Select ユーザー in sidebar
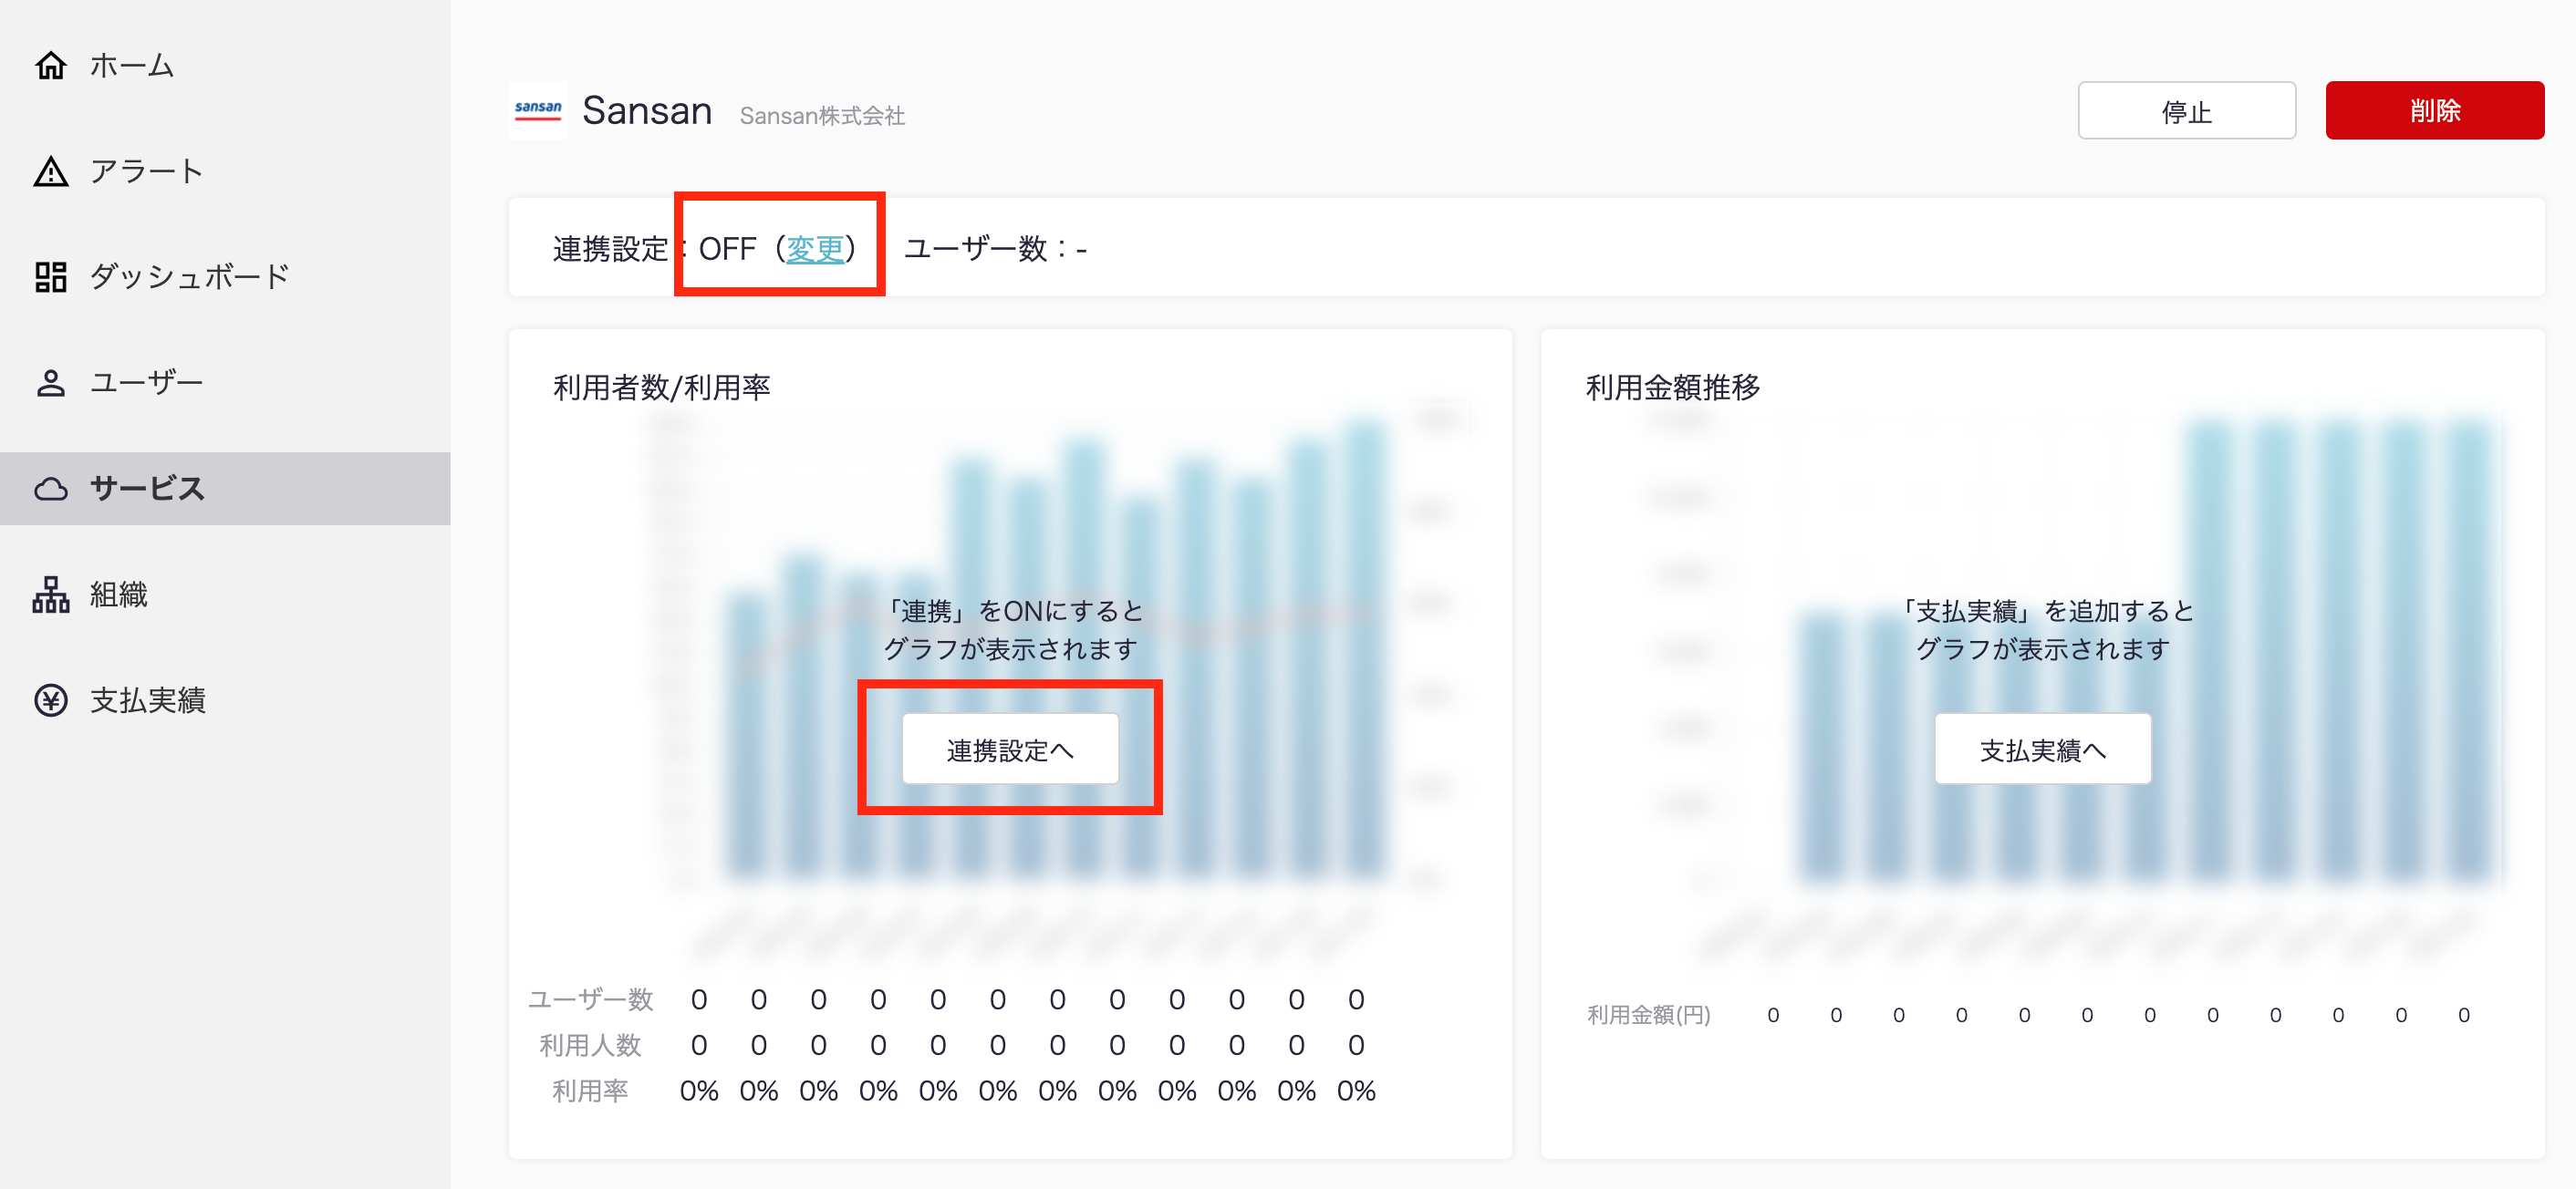This screenshot has height=1189, width=2576. point(147,383)
